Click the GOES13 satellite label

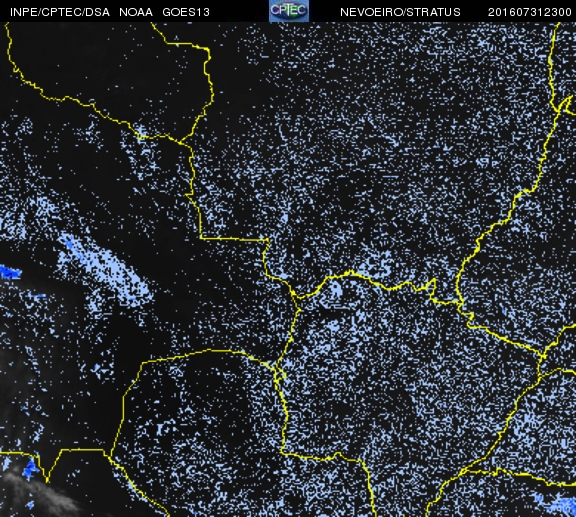(186, 12)
